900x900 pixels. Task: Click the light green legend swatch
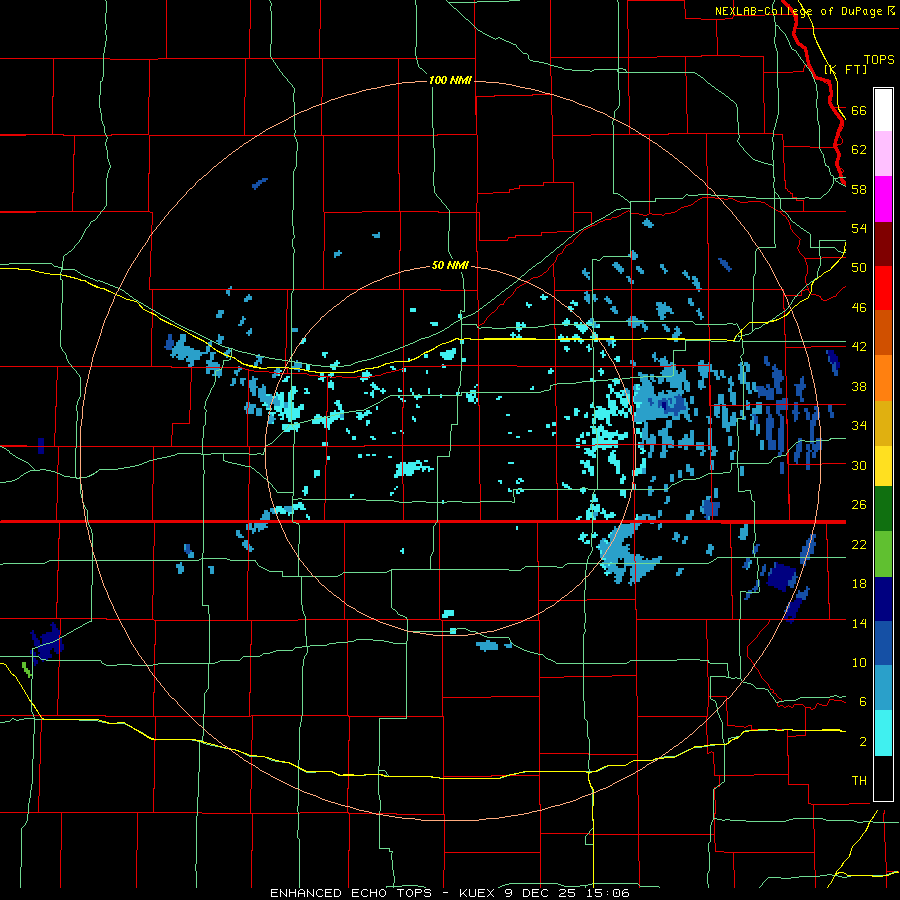point(883,554)
